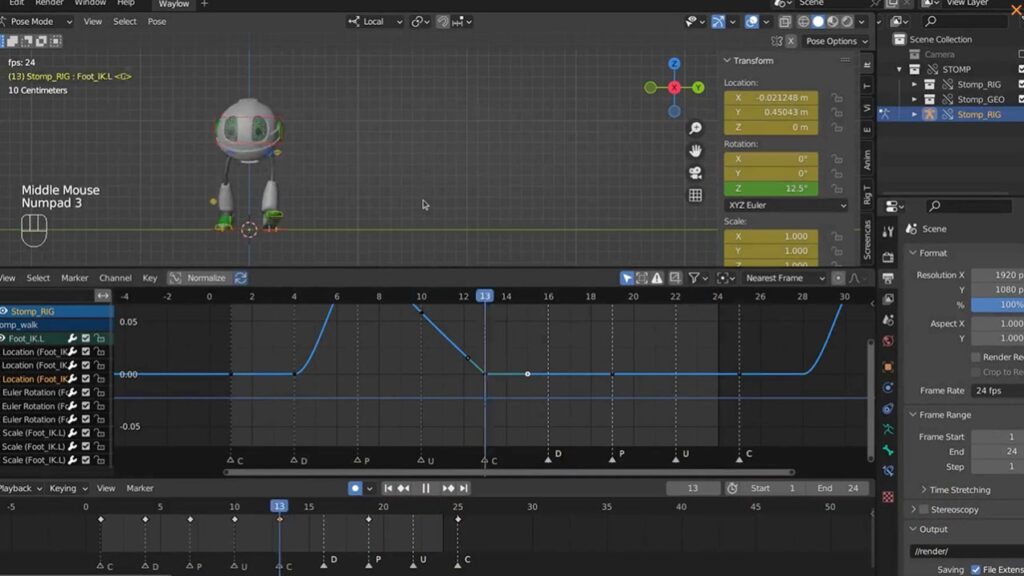Select Camera in the outliner
Viewport: 1024px width, 576px height.
(939, 54)
